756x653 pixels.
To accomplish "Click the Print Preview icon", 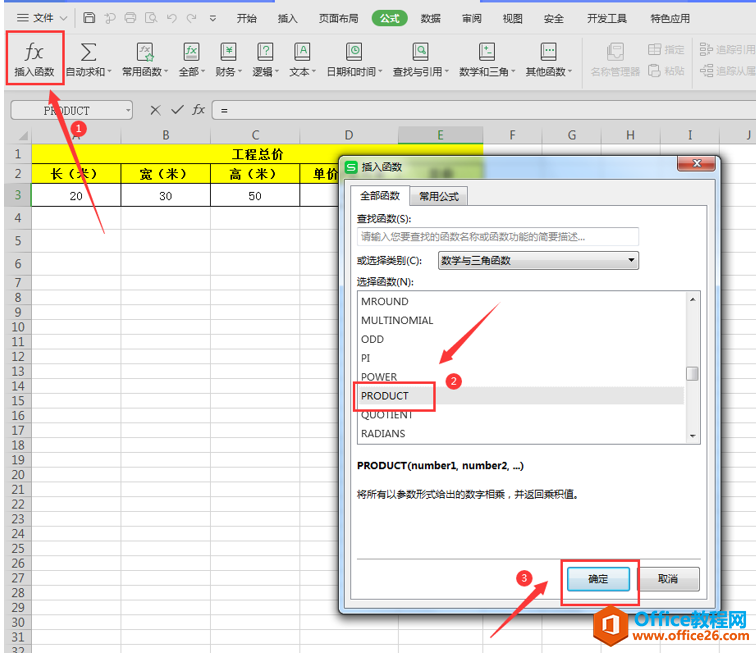I will (x=151, y=18).
